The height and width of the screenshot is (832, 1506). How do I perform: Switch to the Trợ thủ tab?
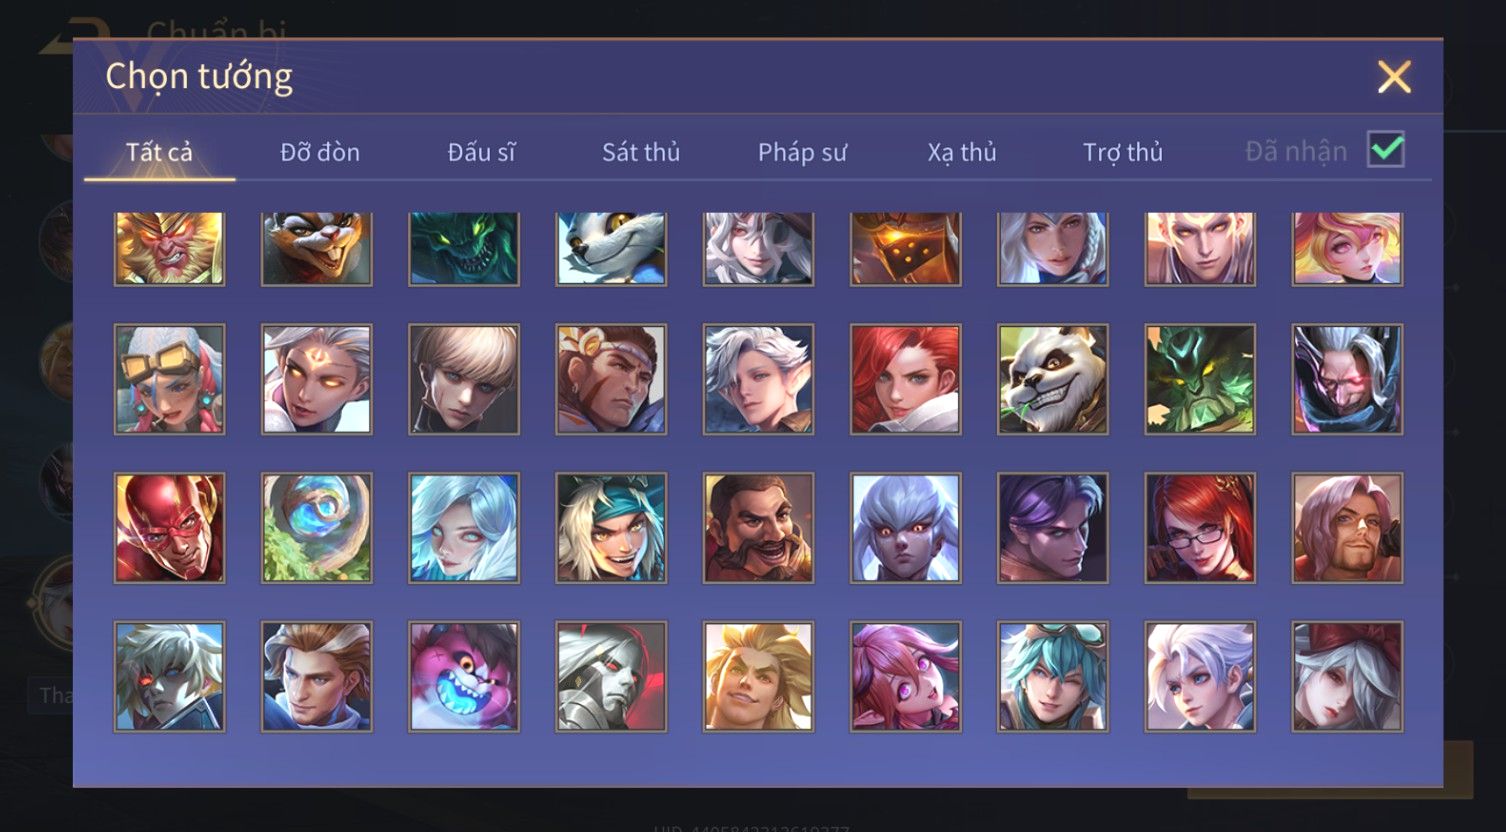(x=1123, y=152)
